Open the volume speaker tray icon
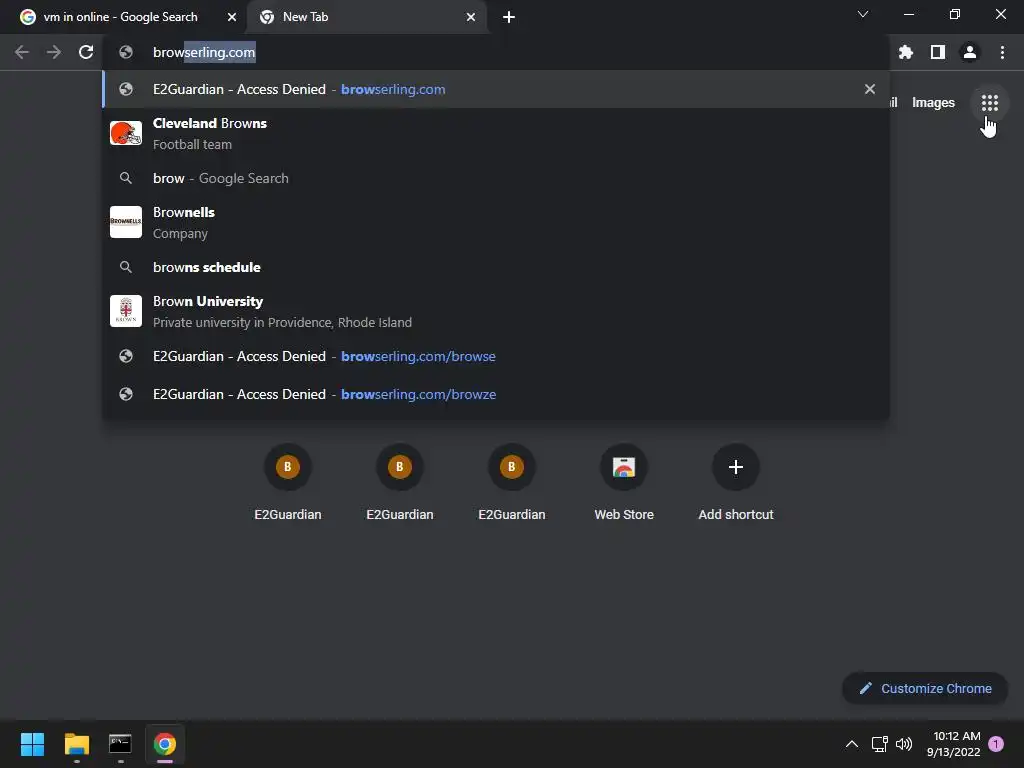 (904, 744)
